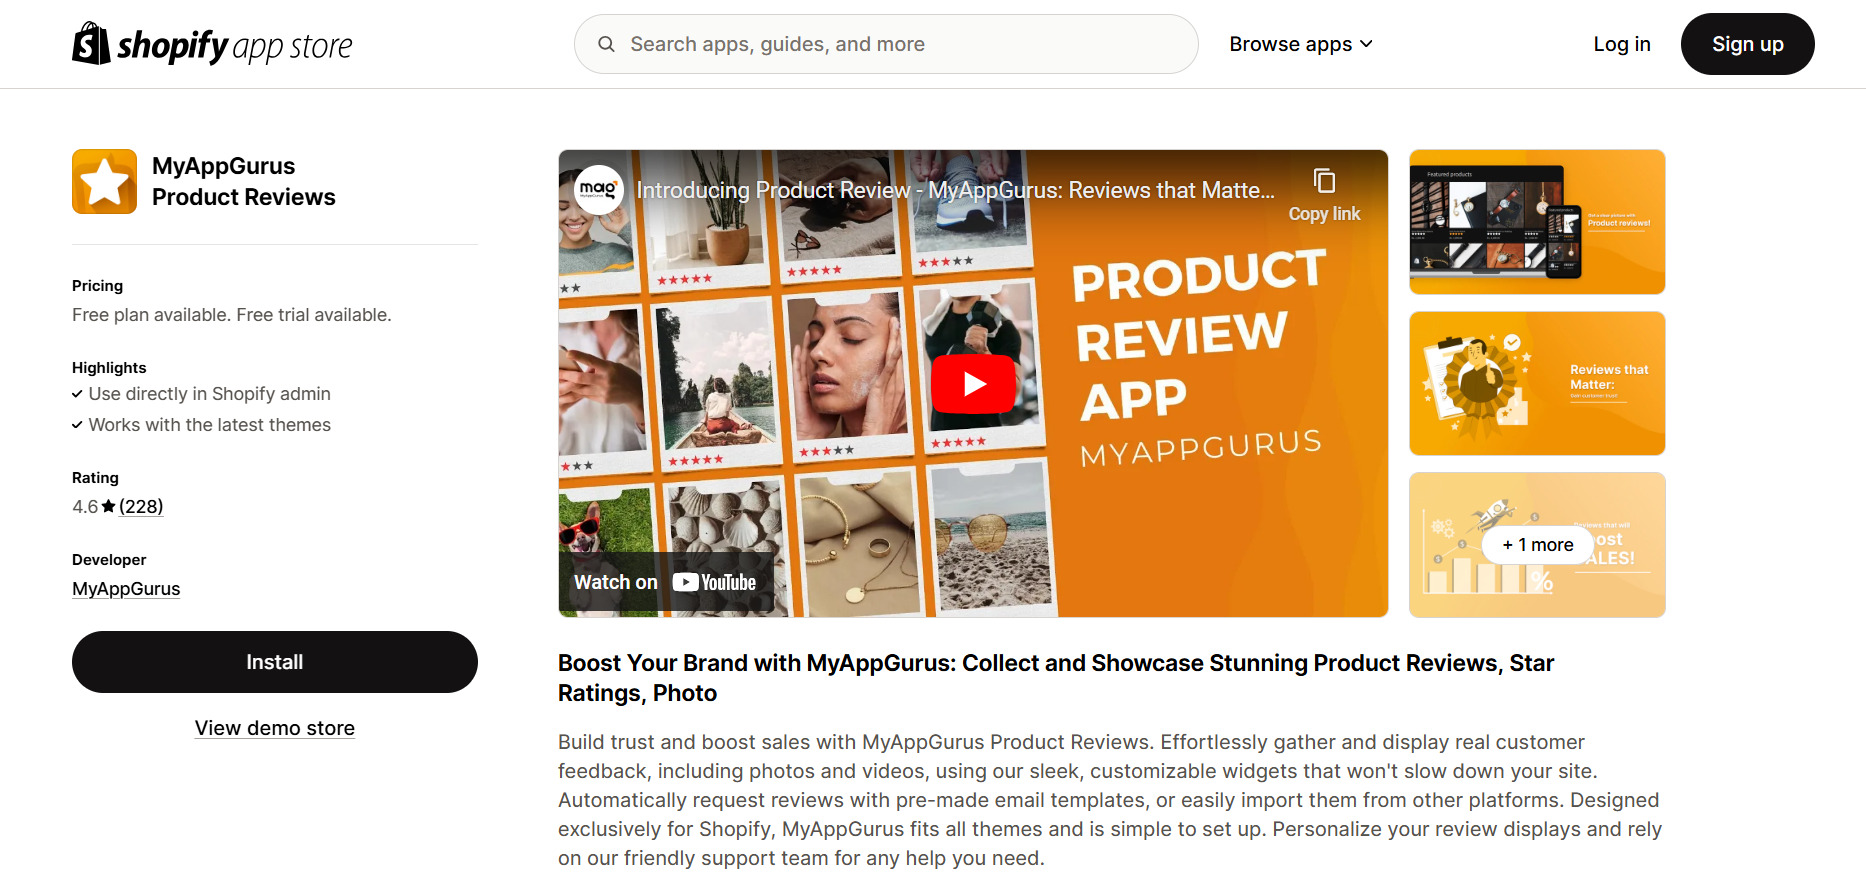Click the rating star icon
This screenshot has width=1866, height=893.
coord(108,506)
